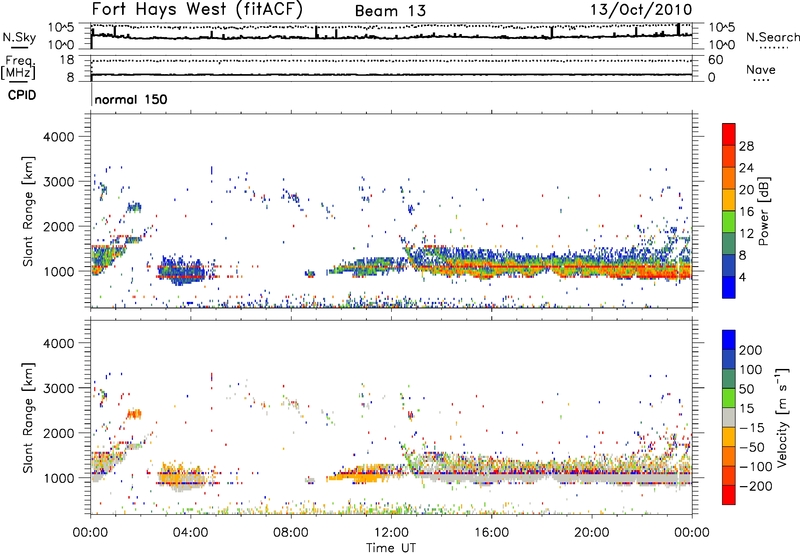Click the 'Velocity [m s-1]' colorbar label
The image size is (800, 554).
point(781,417)
